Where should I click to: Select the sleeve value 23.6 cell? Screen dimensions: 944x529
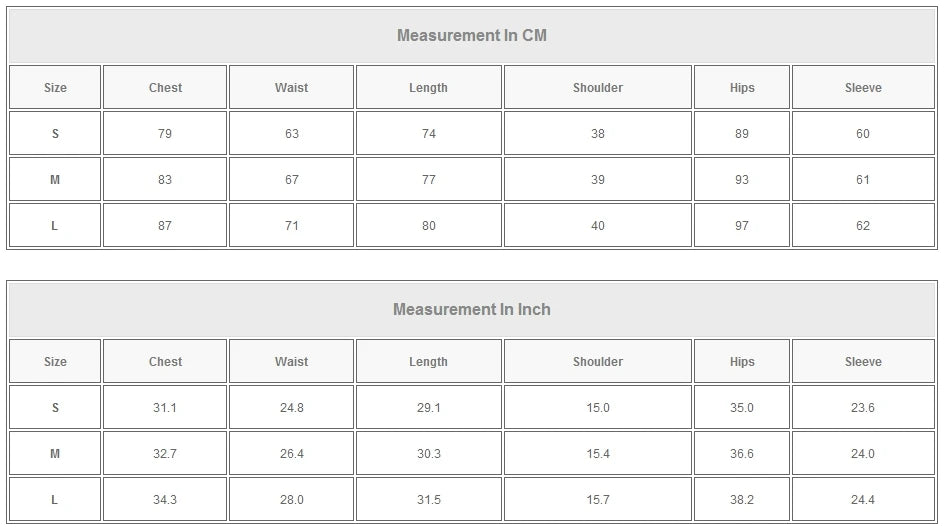(863, 408)
